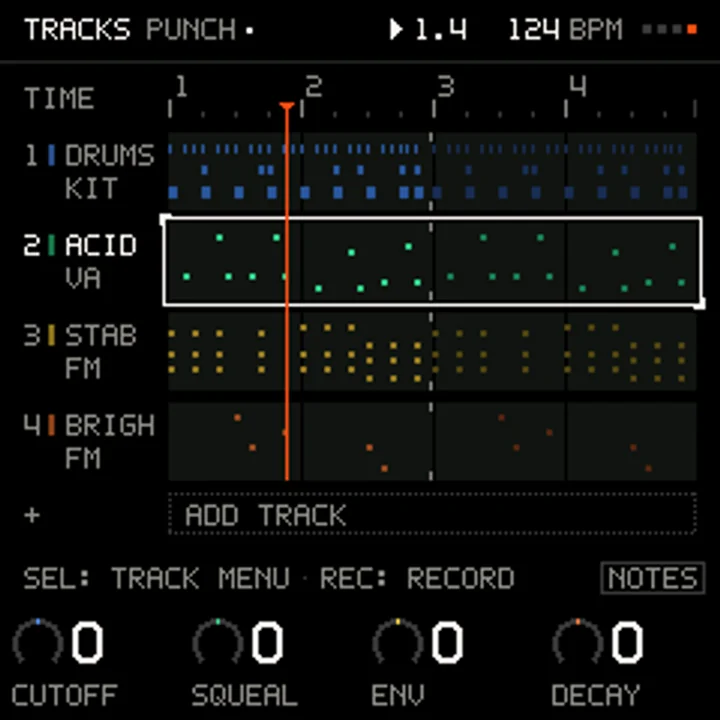Click the SQUEAL knob

click(x=218, y=641)
